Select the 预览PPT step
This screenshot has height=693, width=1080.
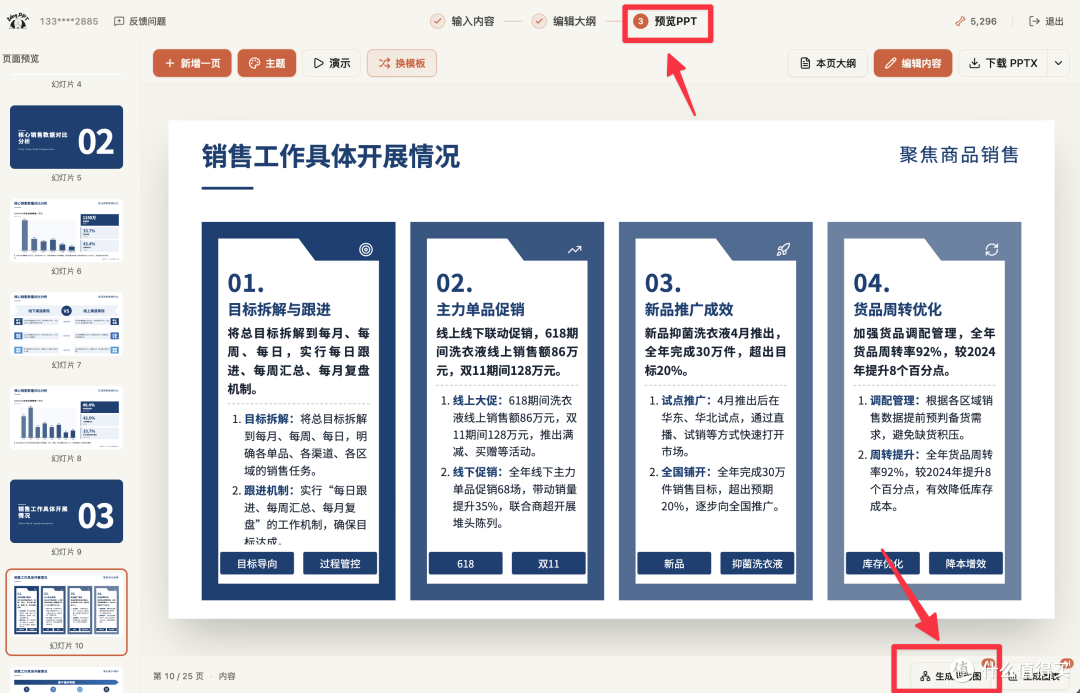tap(666, 21)
